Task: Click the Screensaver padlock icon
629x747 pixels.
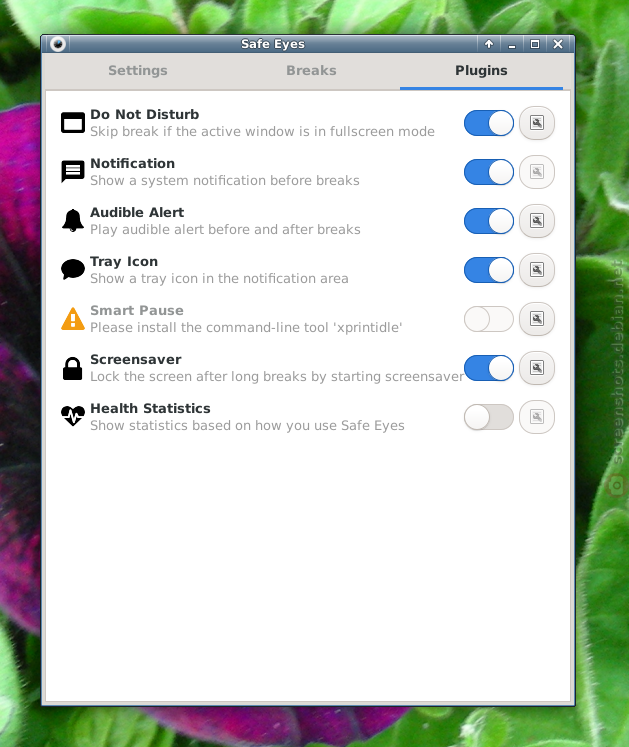Action: pos(73,368)
